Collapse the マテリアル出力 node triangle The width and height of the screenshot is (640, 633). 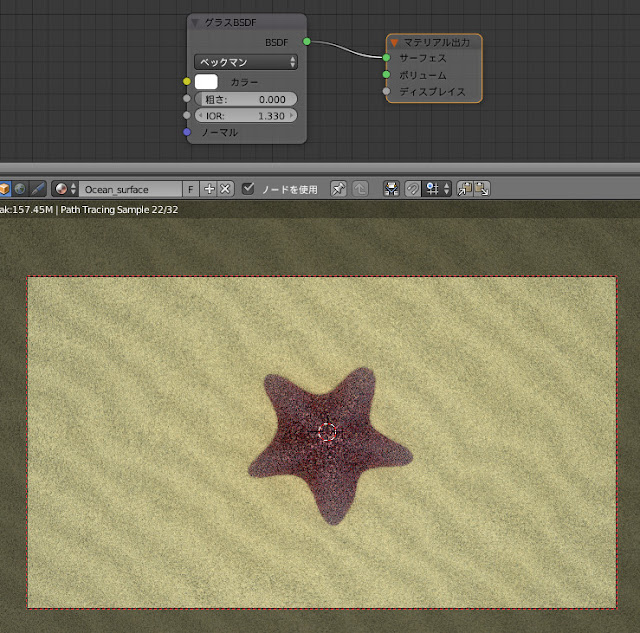pyautogui.click(x=394, y=42)
